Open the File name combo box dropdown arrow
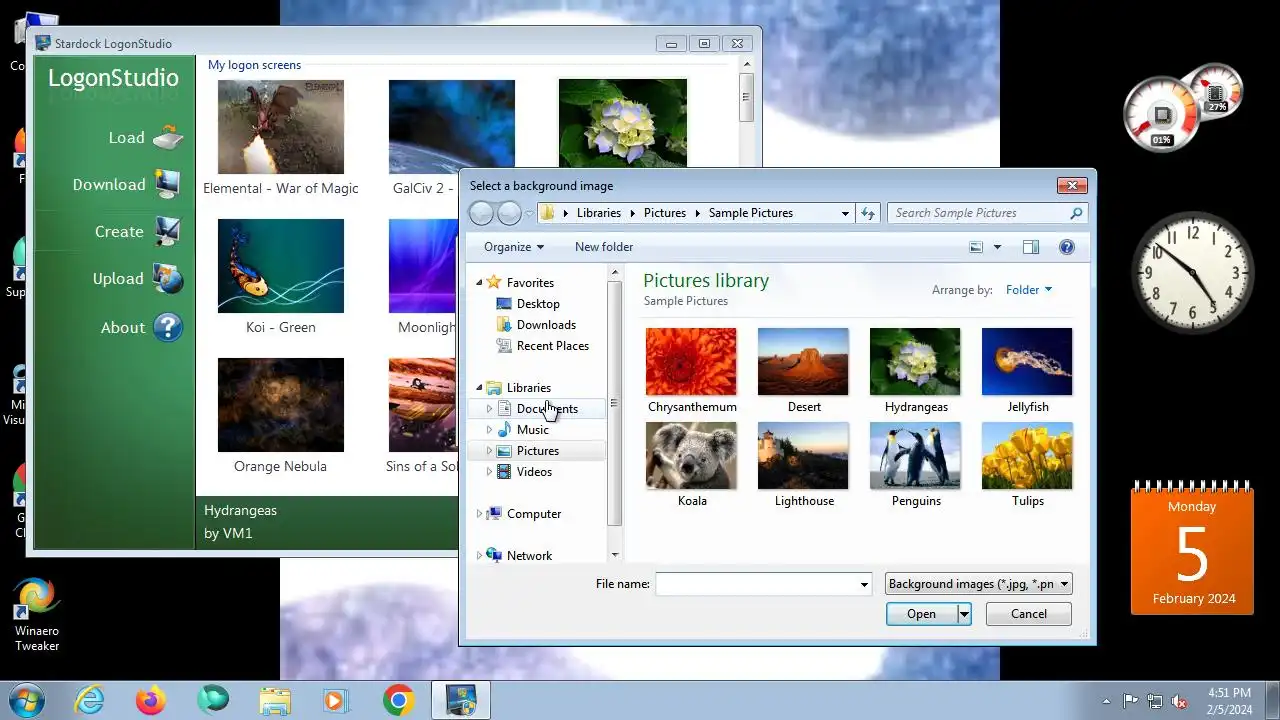This screenshot has height=720, width=1280. pyautogui.click(x=864, y=584)
